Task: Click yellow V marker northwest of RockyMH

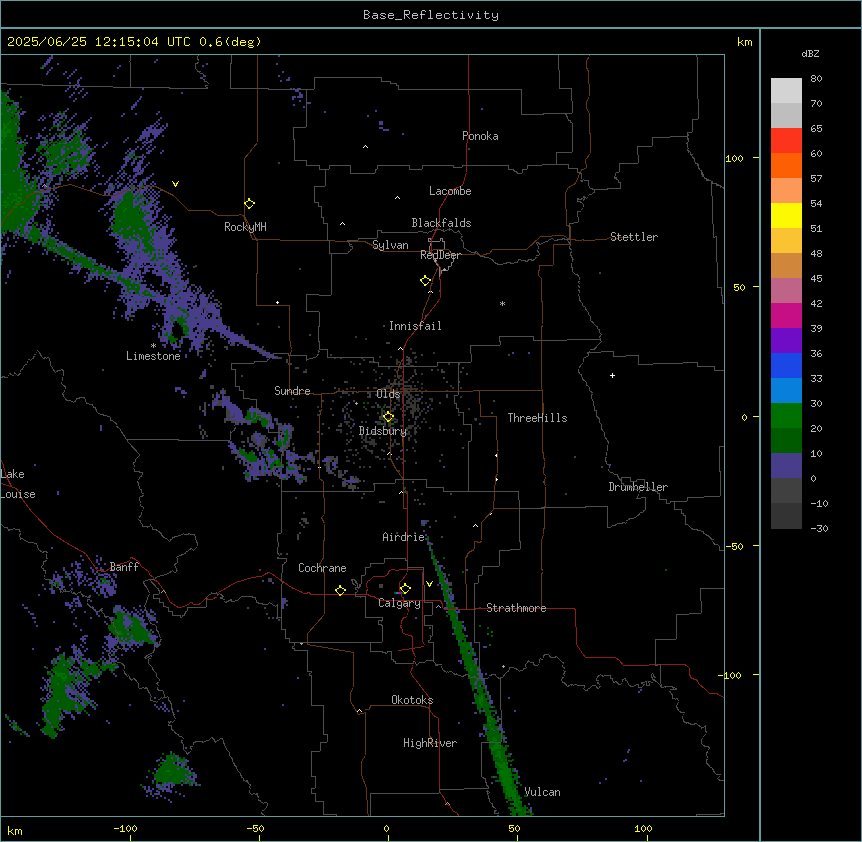Action: pos(175,184)
